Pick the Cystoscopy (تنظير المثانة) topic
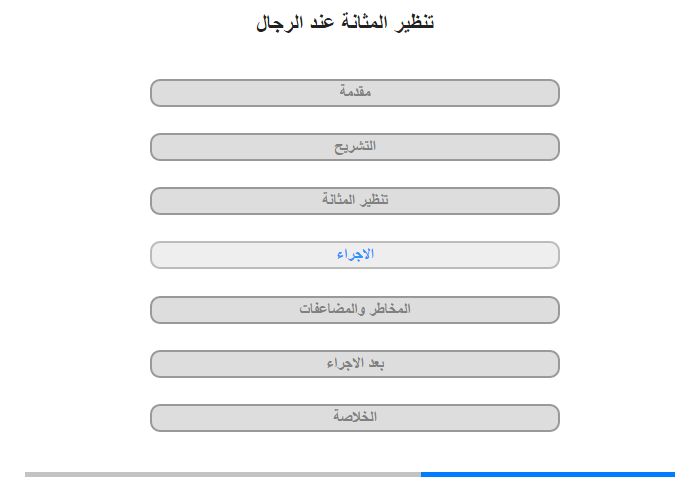Screen dimensions: 700x480 coord(355,201)
